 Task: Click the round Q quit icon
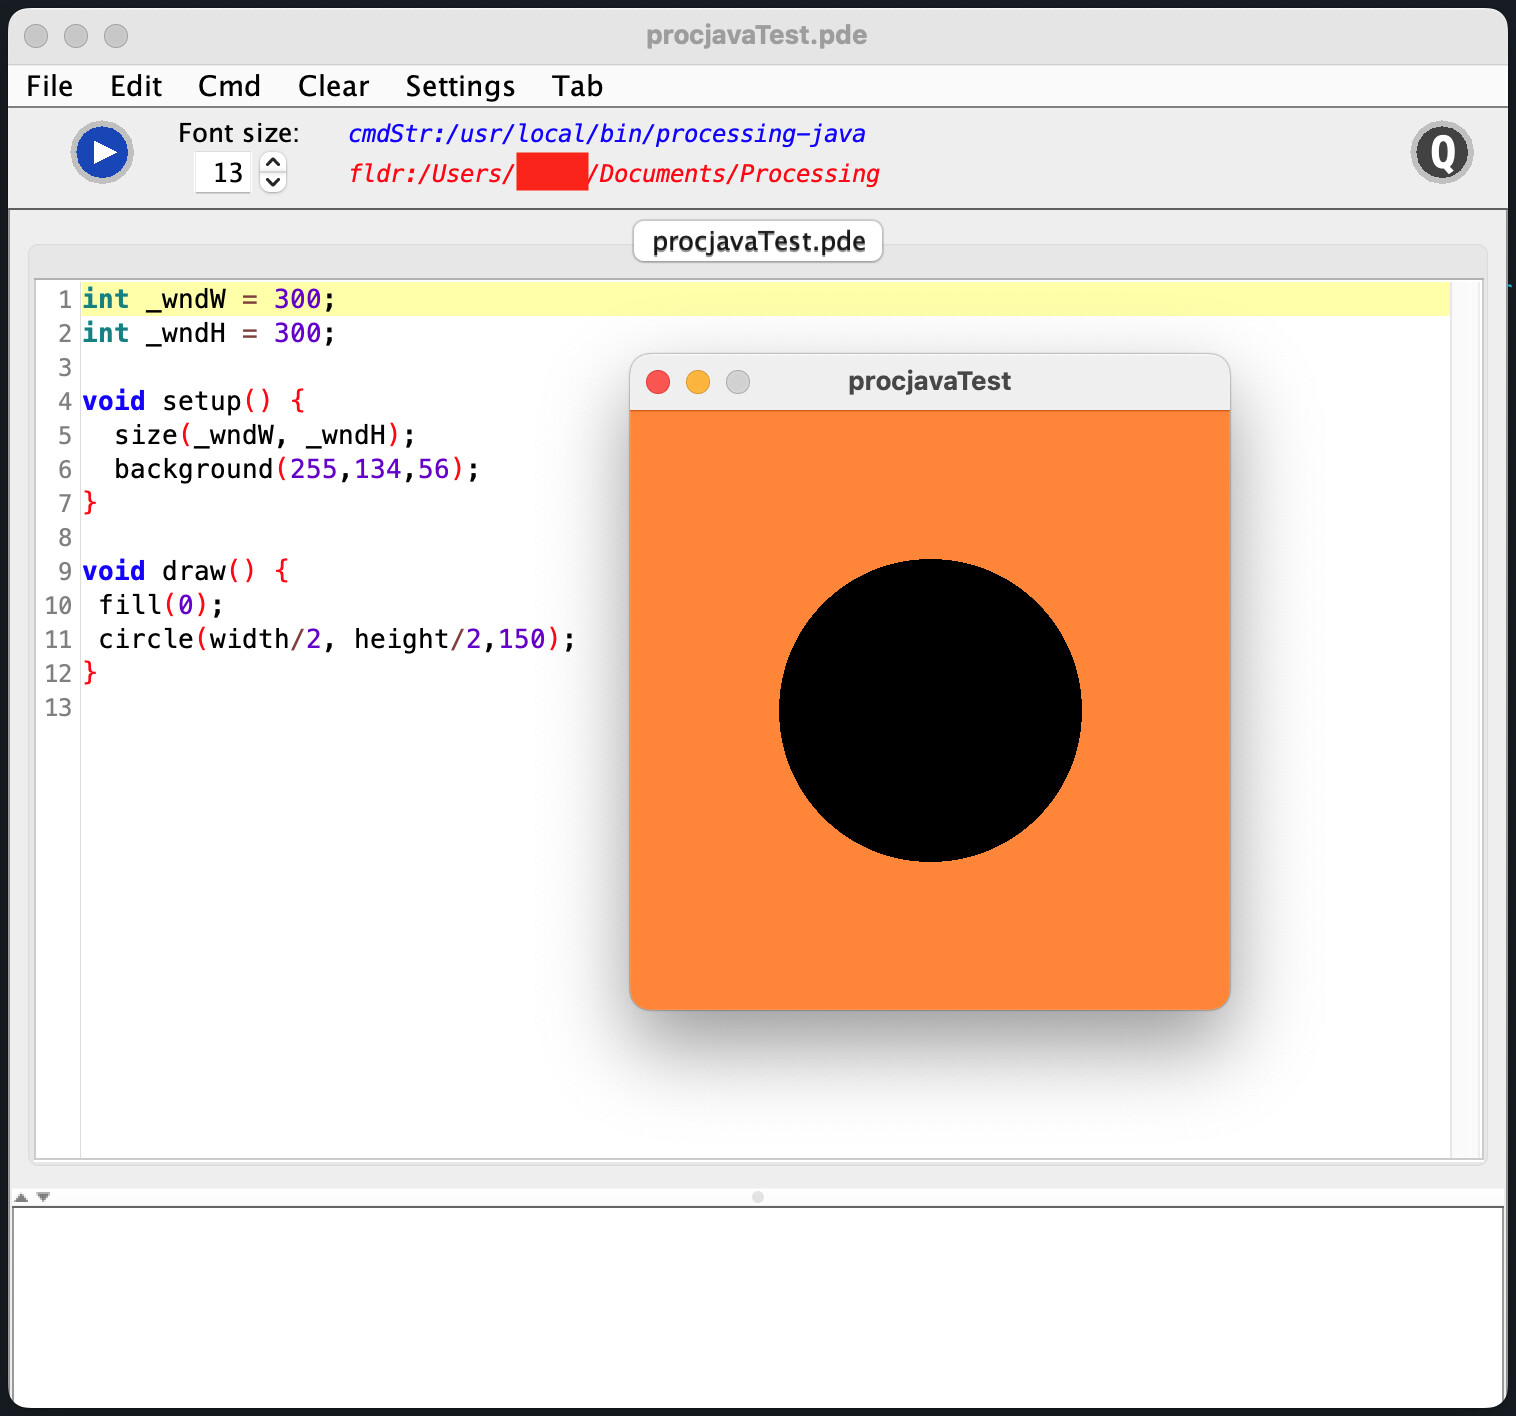click(x=1441, y=152)
